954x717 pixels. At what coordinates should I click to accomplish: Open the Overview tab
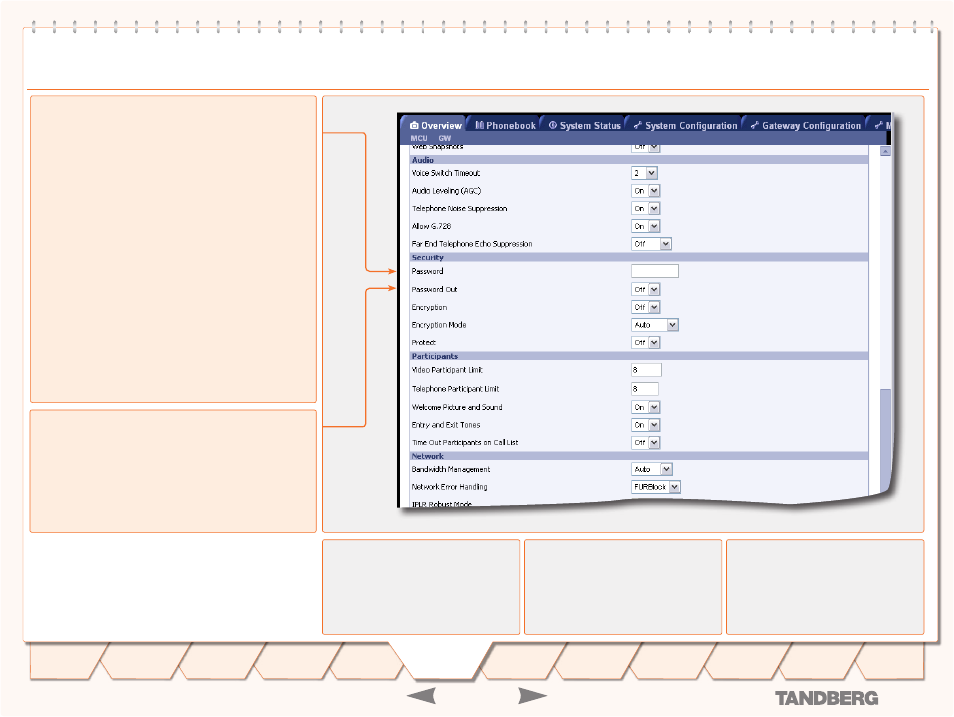(x=435, y=125)
